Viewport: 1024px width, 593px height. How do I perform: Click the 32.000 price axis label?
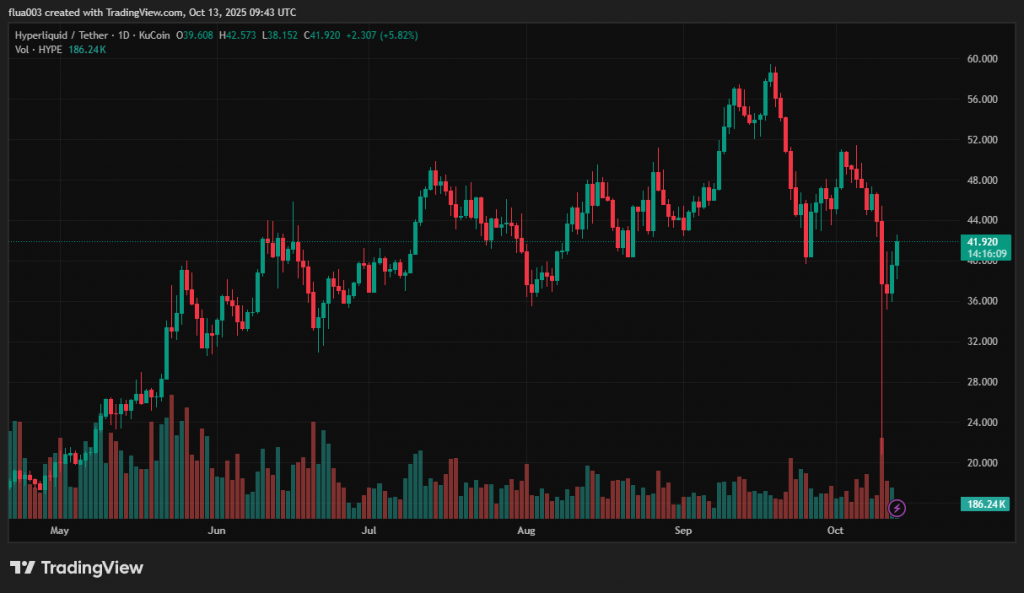[981, 341]
